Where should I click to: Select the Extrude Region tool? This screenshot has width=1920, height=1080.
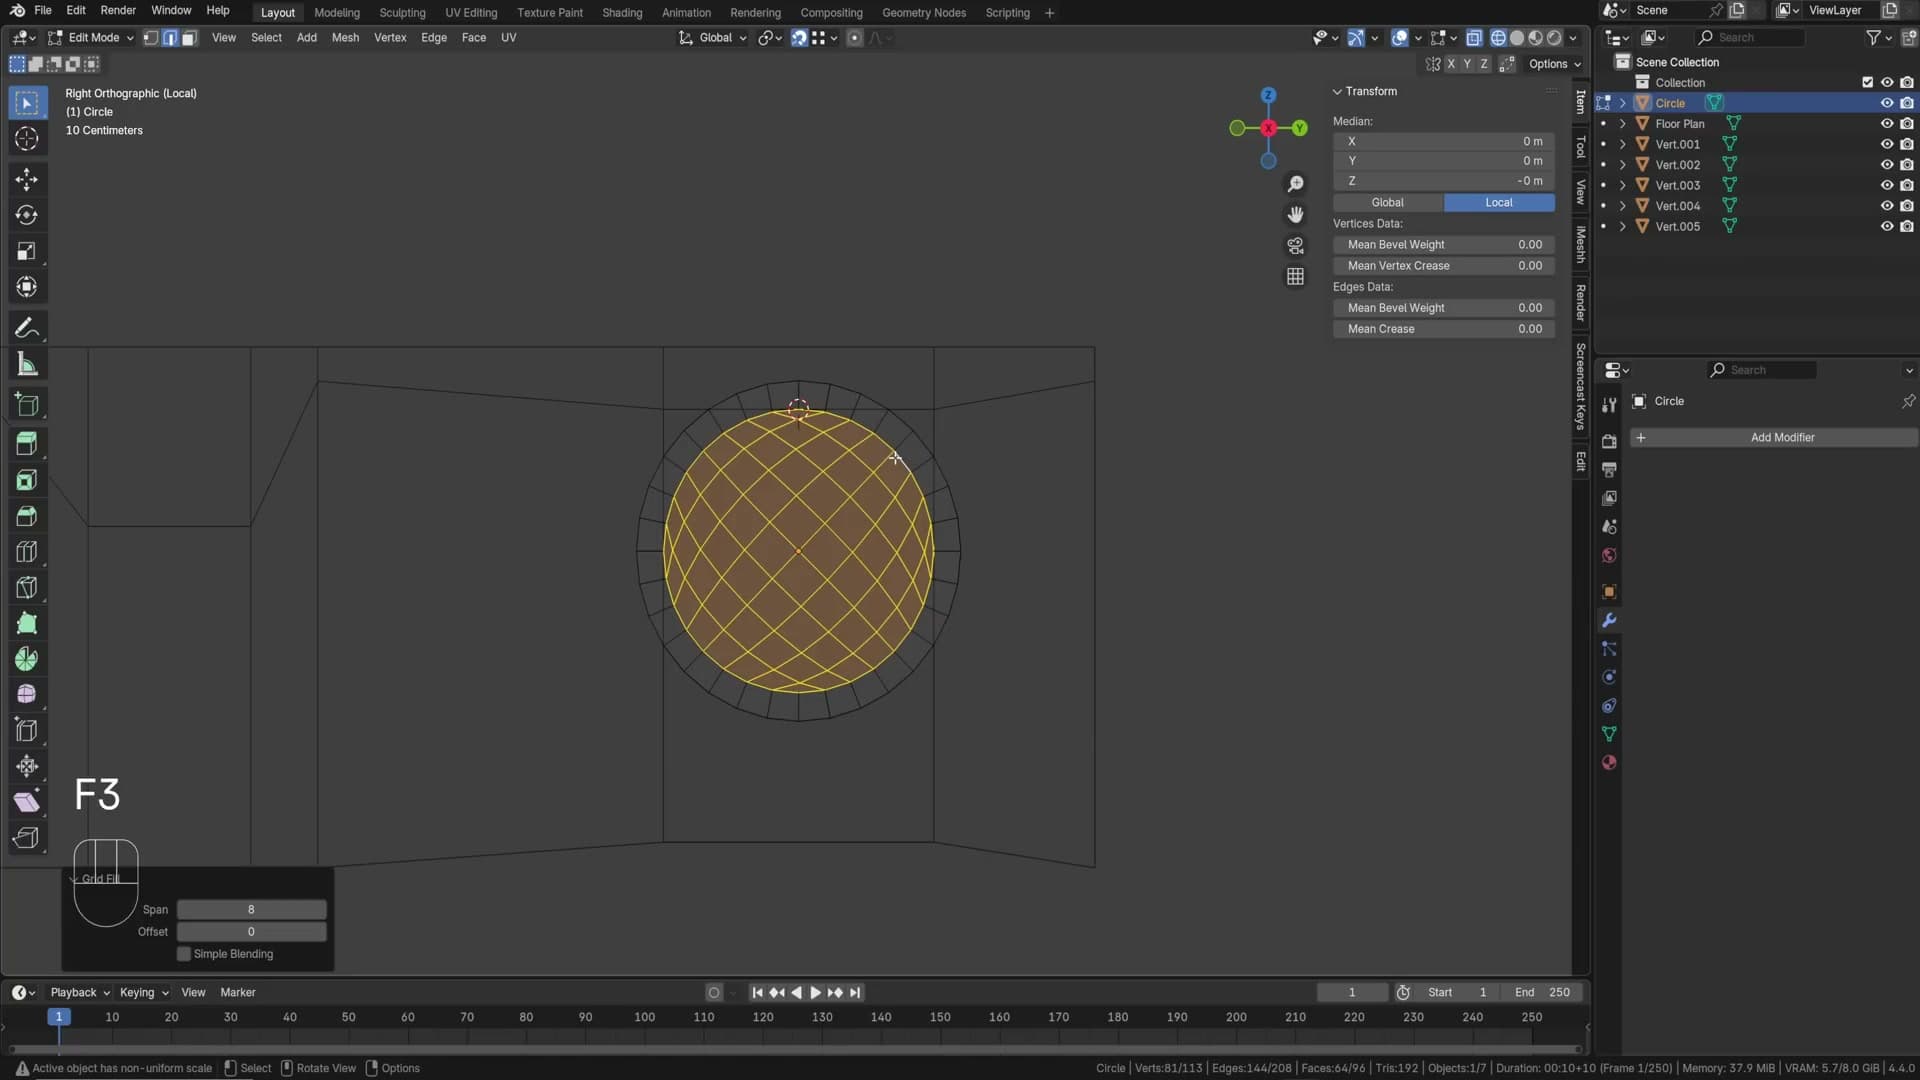[x=27, y=444]
